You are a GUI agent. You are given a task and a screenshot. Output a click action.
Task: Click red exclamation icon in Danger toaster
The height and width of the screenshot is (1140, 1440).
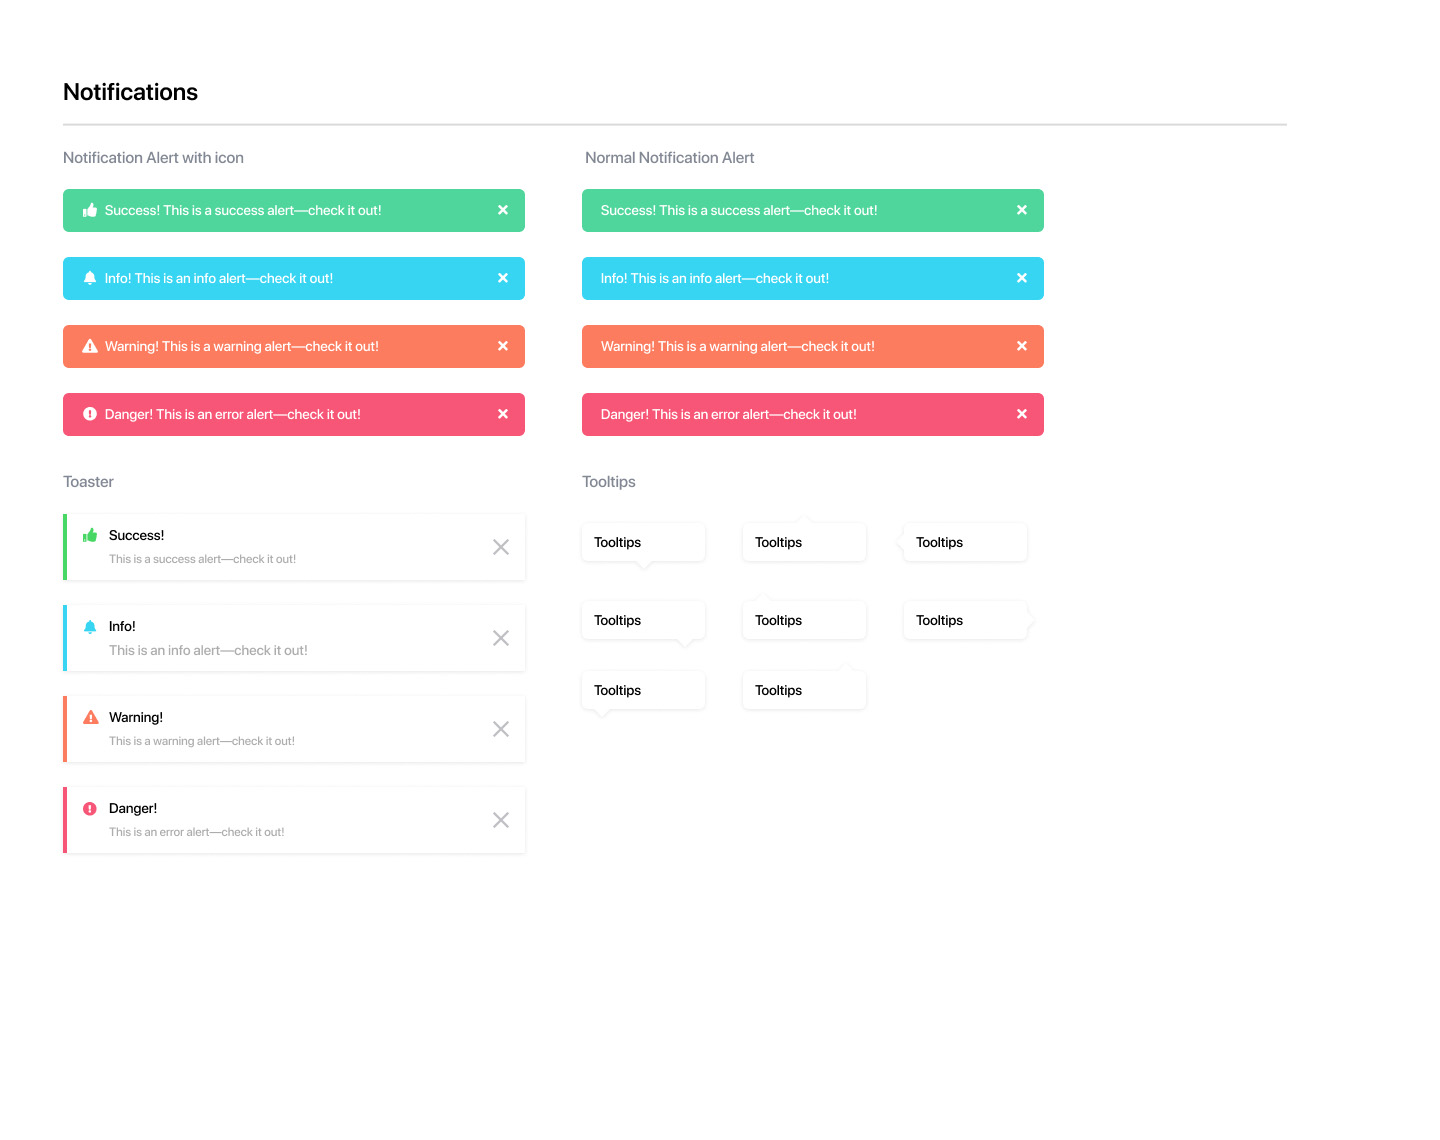[x=90, y=808]
